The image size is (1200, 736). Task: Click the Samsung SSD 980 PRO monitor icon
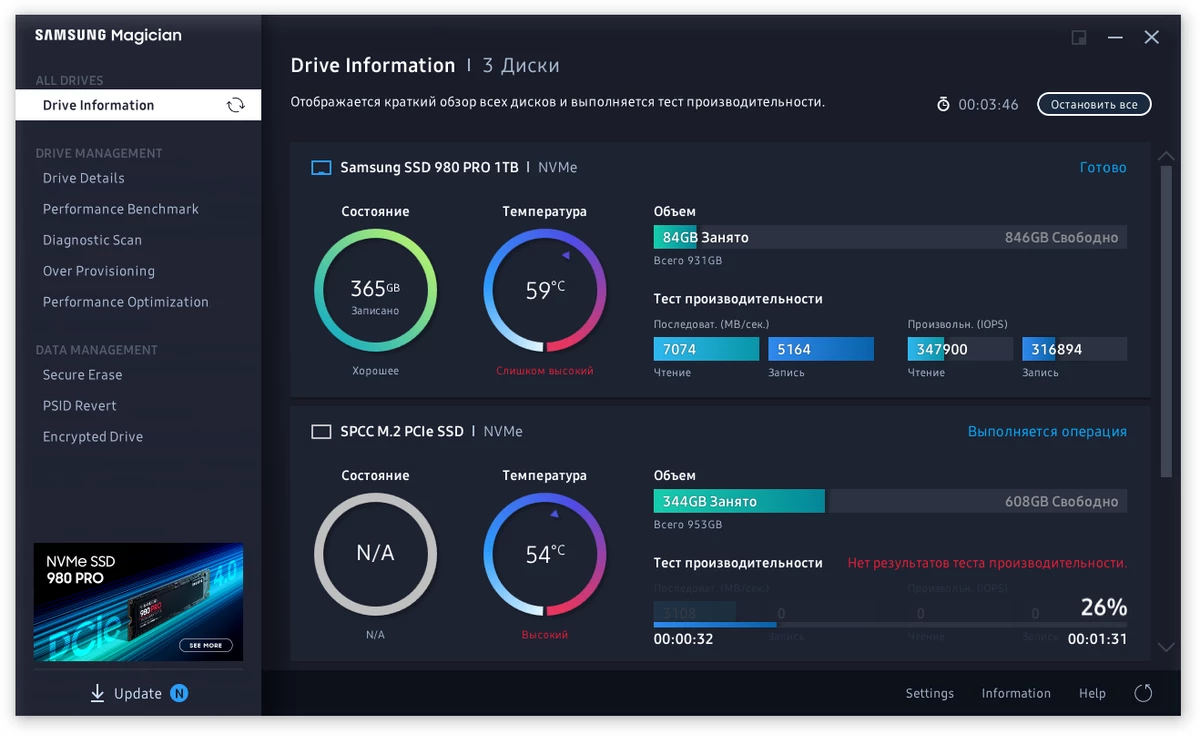(321, 168)
